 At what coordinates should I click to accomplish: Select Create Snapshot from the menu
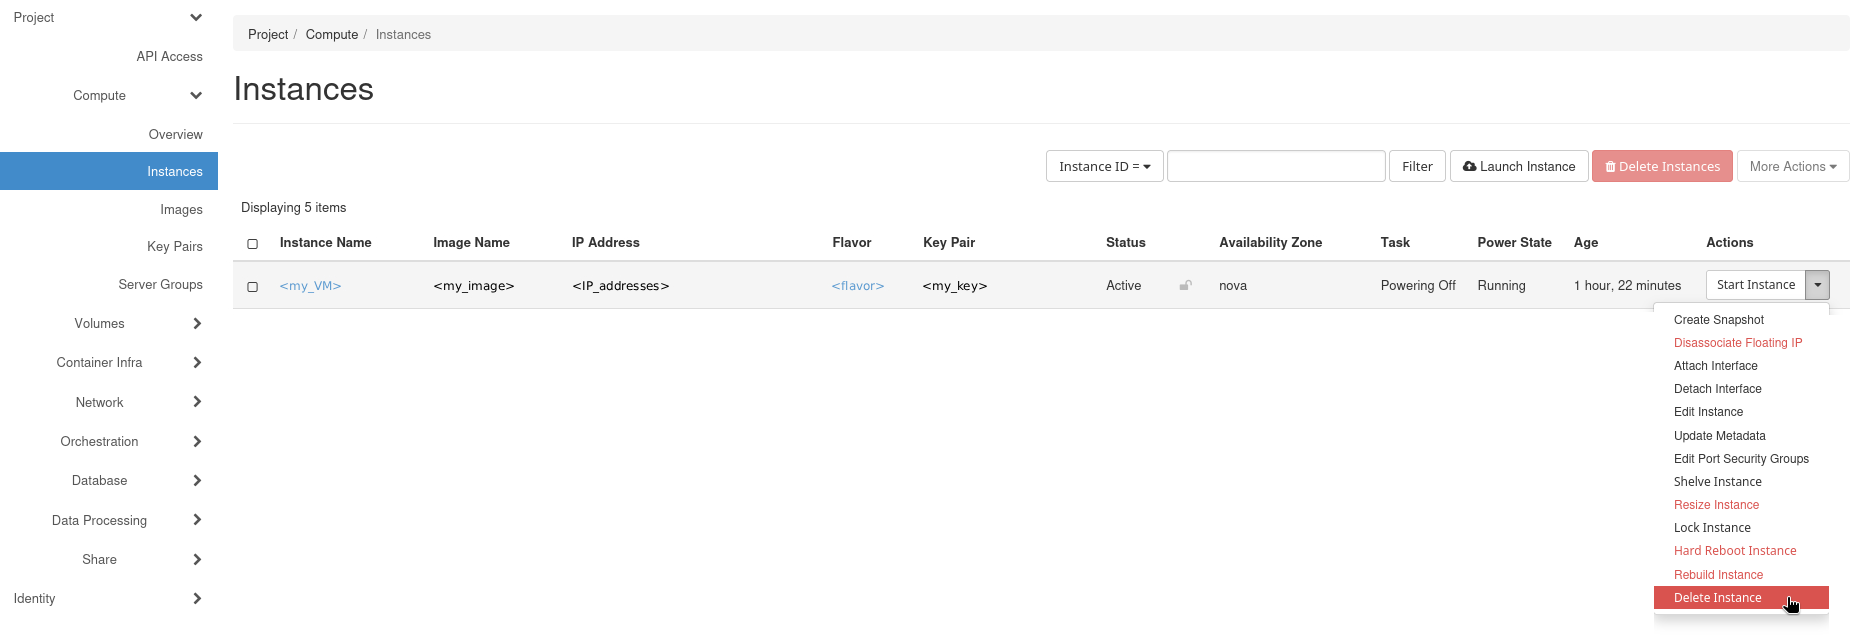point(1718,320)
